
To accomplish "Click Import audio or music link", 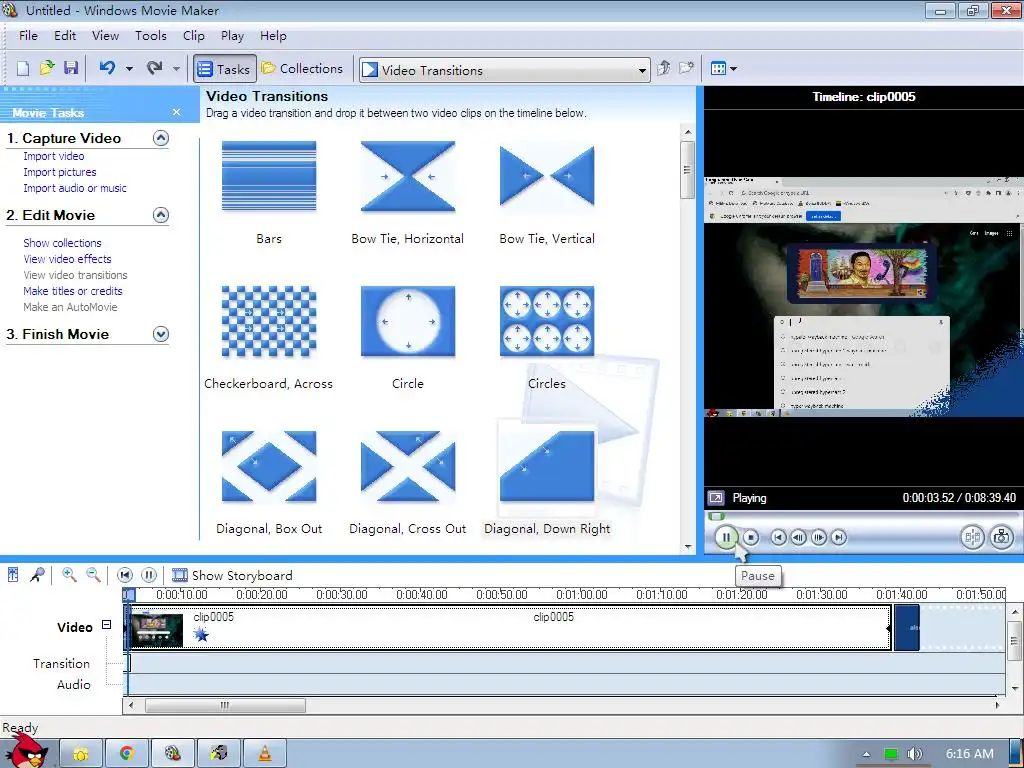I will [74, 188].
